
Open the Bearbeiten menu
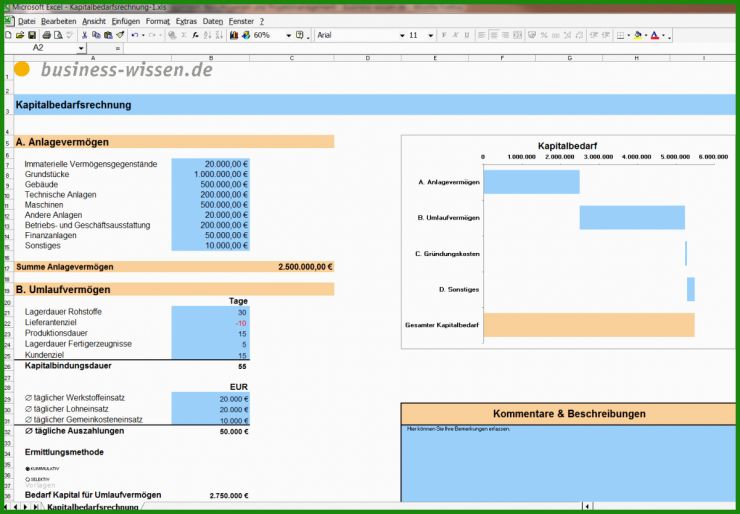(59, 21)
